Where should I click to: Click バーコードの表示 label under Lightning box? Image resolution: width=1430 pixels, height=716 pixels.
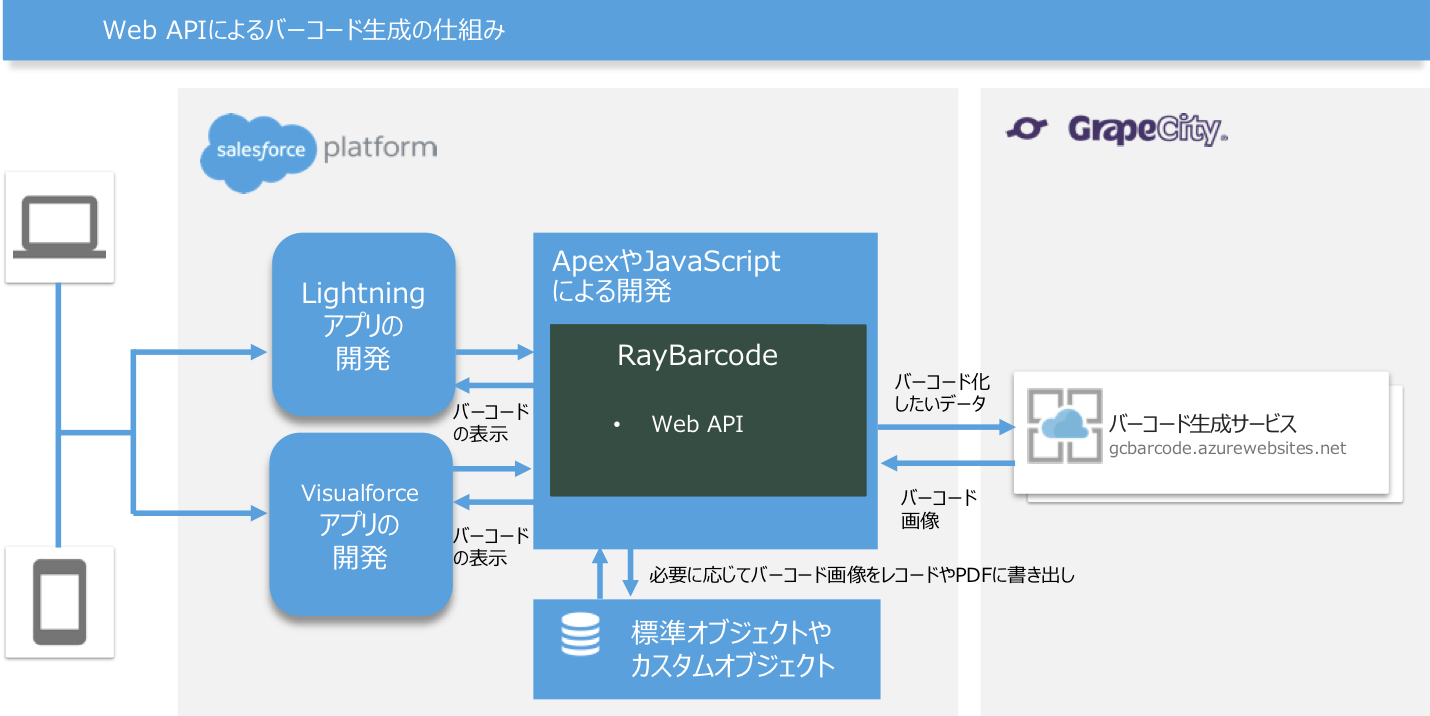click(491, 423)
